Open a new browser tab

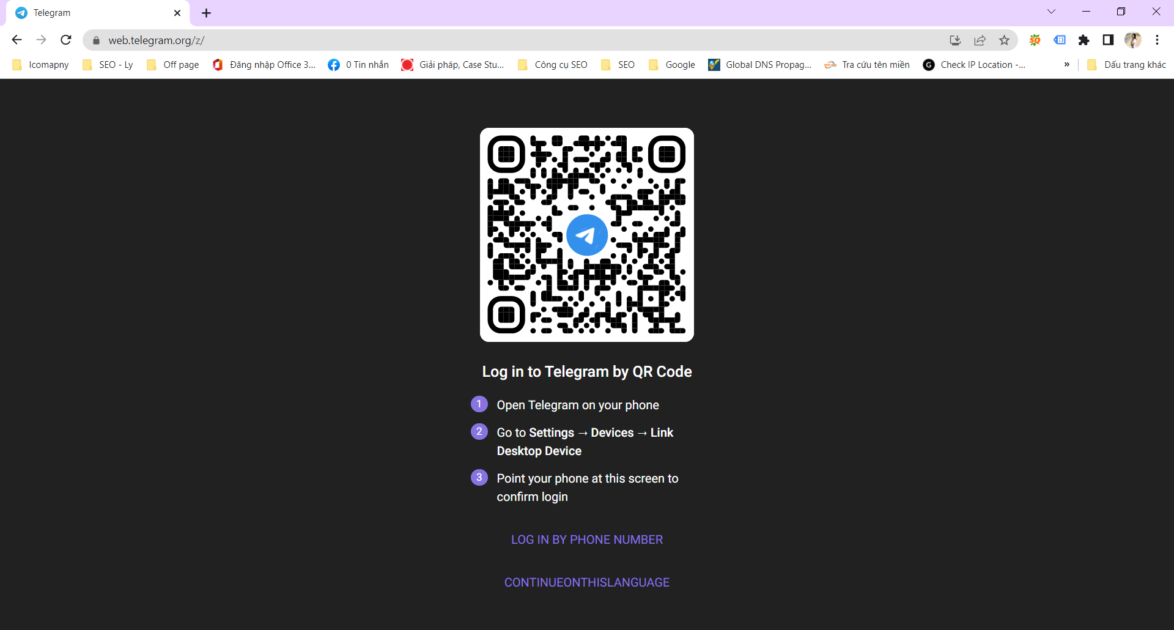tap(206, 13)
